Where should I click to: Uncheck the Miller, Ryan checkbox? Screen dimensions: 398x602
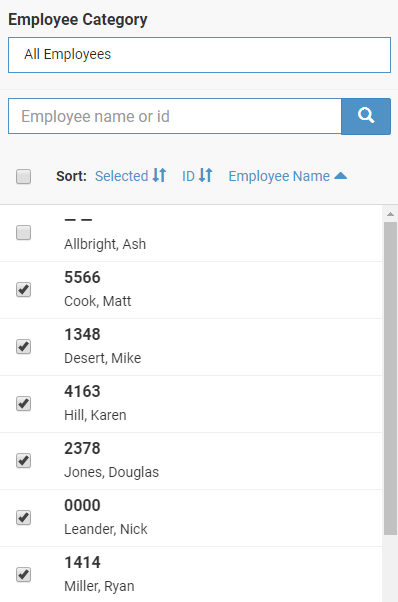tap(23, 575)
